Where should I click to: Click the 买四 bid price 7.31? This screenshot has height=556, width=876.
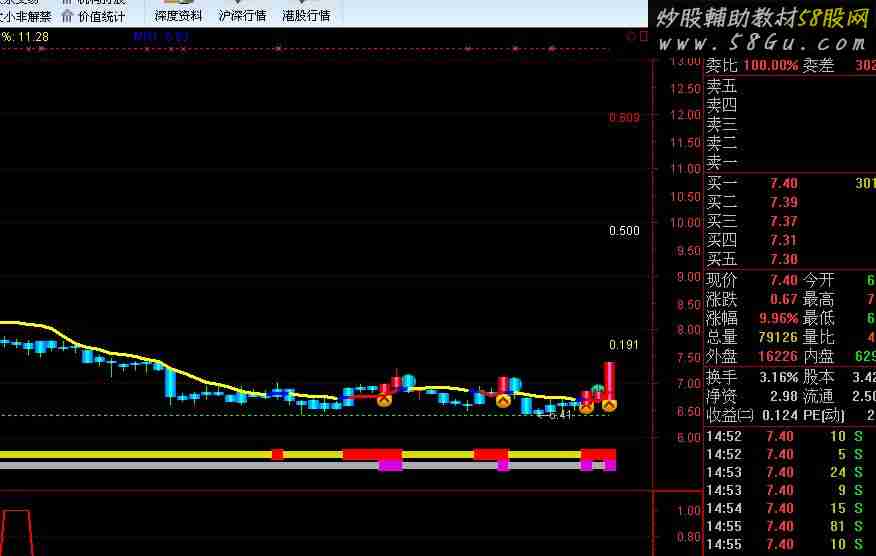tap(783, 240)
